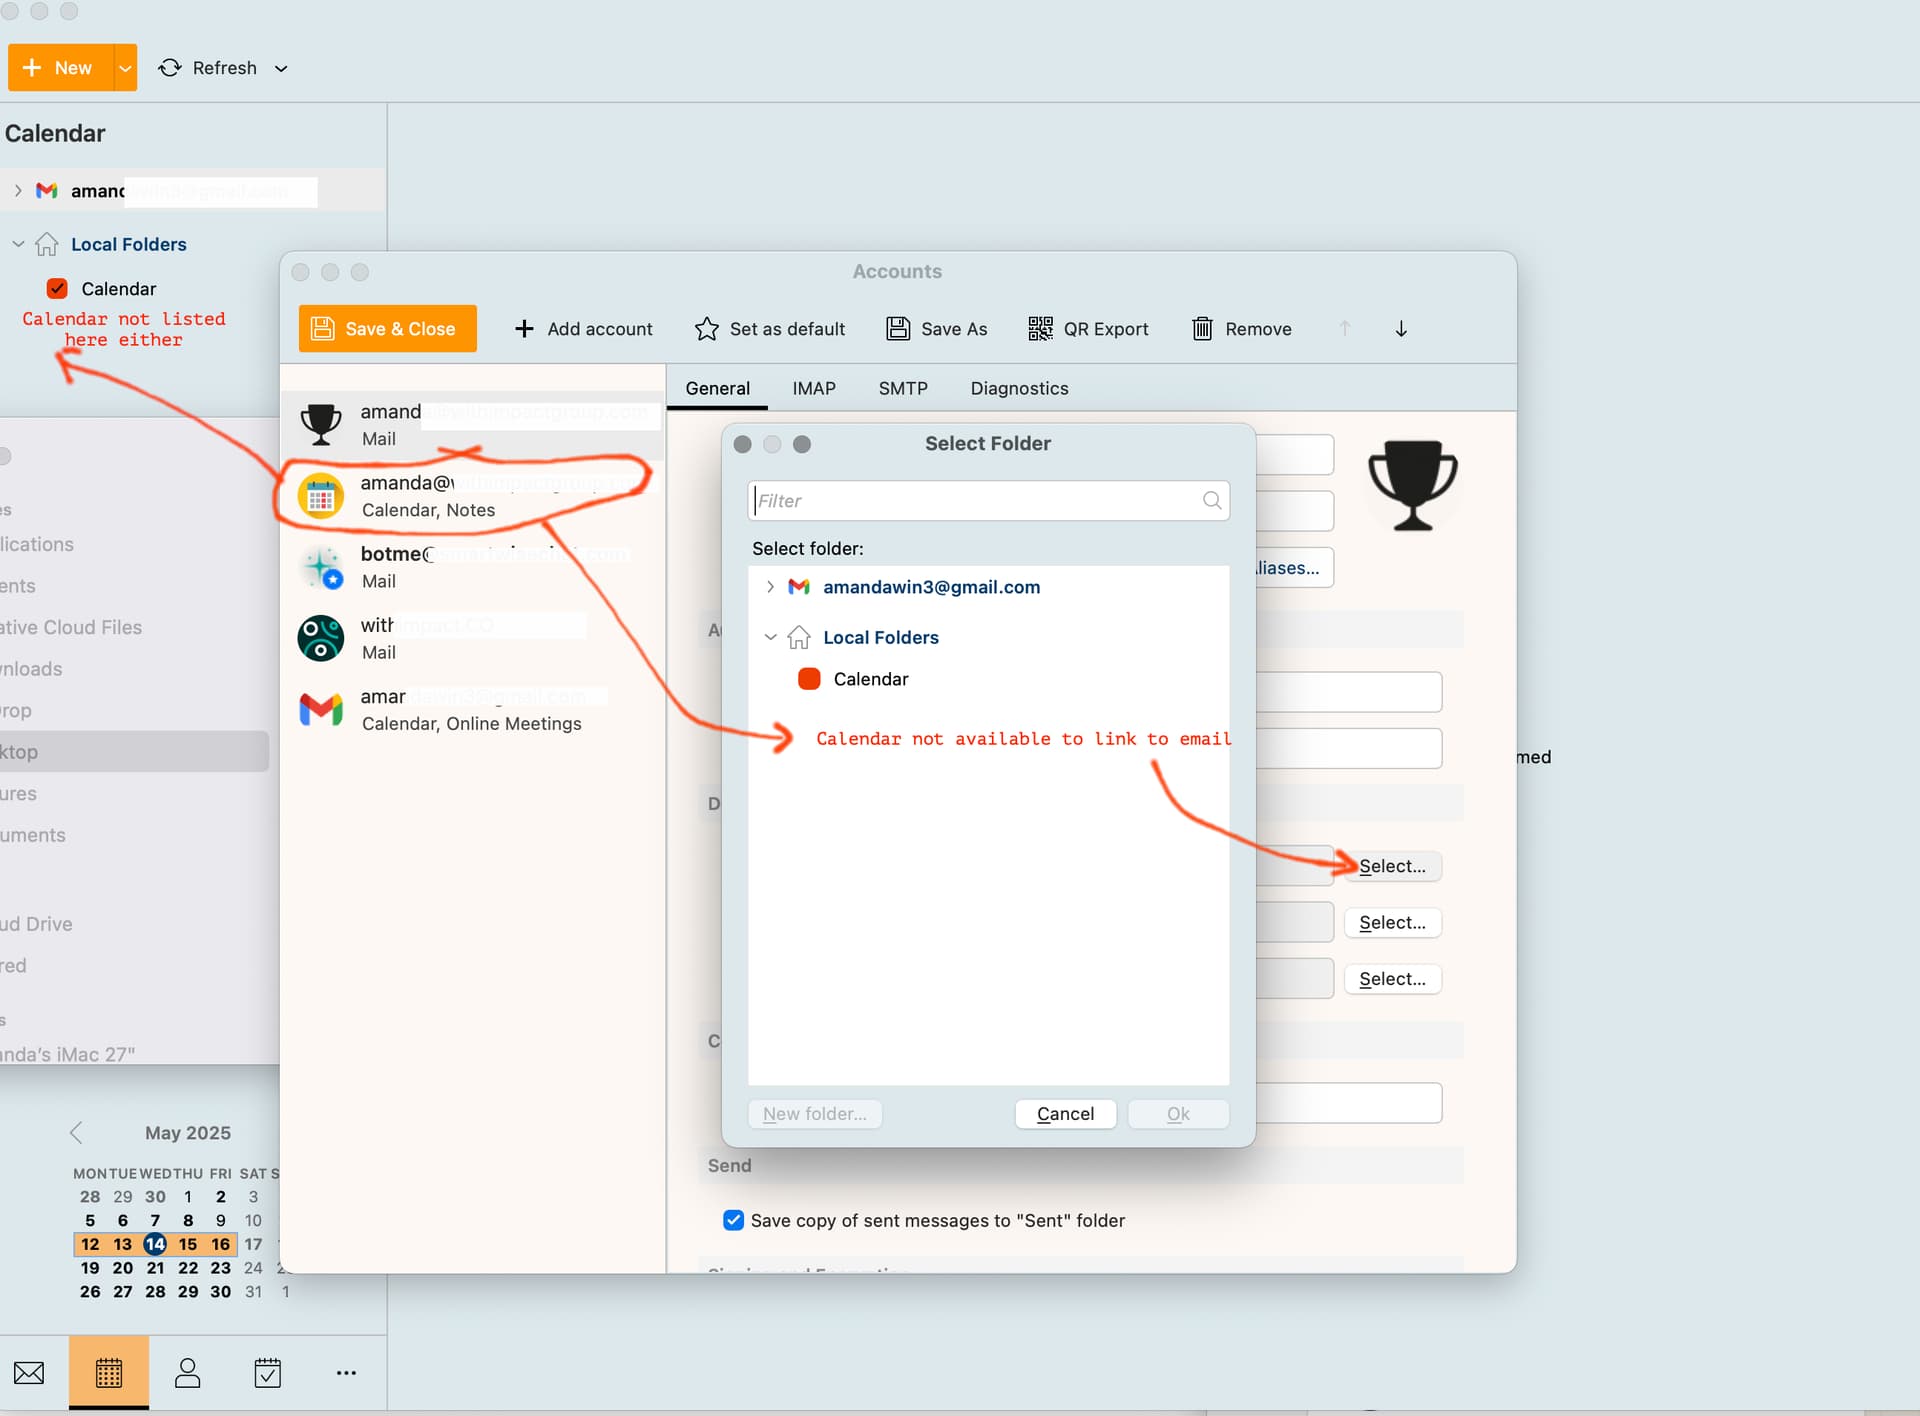Uncheck the Calendar checkbox under Local Folders

pyautogui.click(x=57, y=289)
